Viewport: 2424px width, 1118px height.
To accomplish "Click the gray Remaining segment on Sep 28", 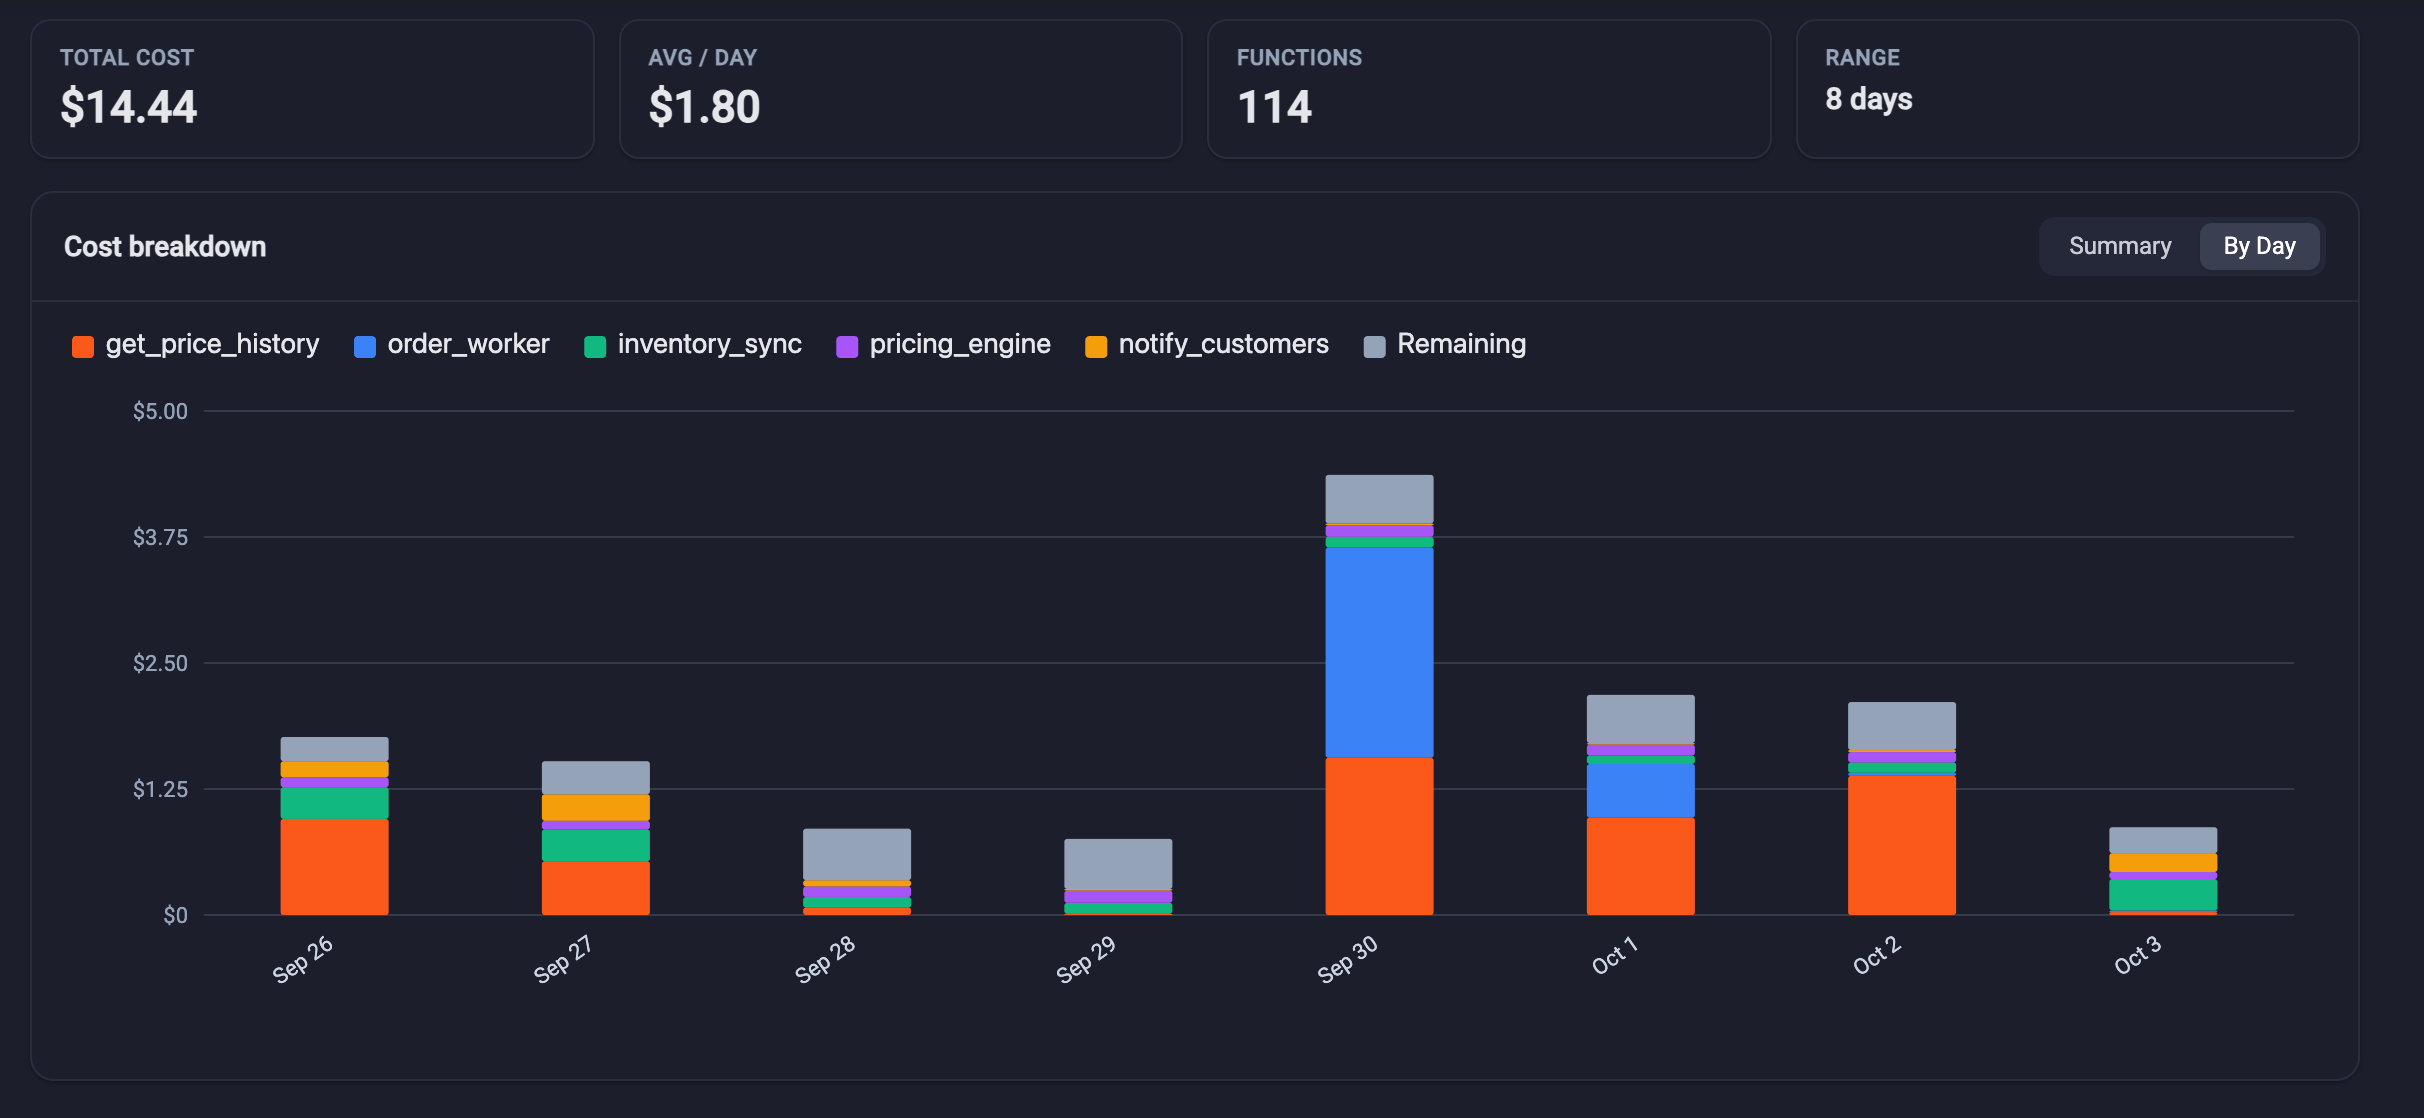I will pos(856,854).
